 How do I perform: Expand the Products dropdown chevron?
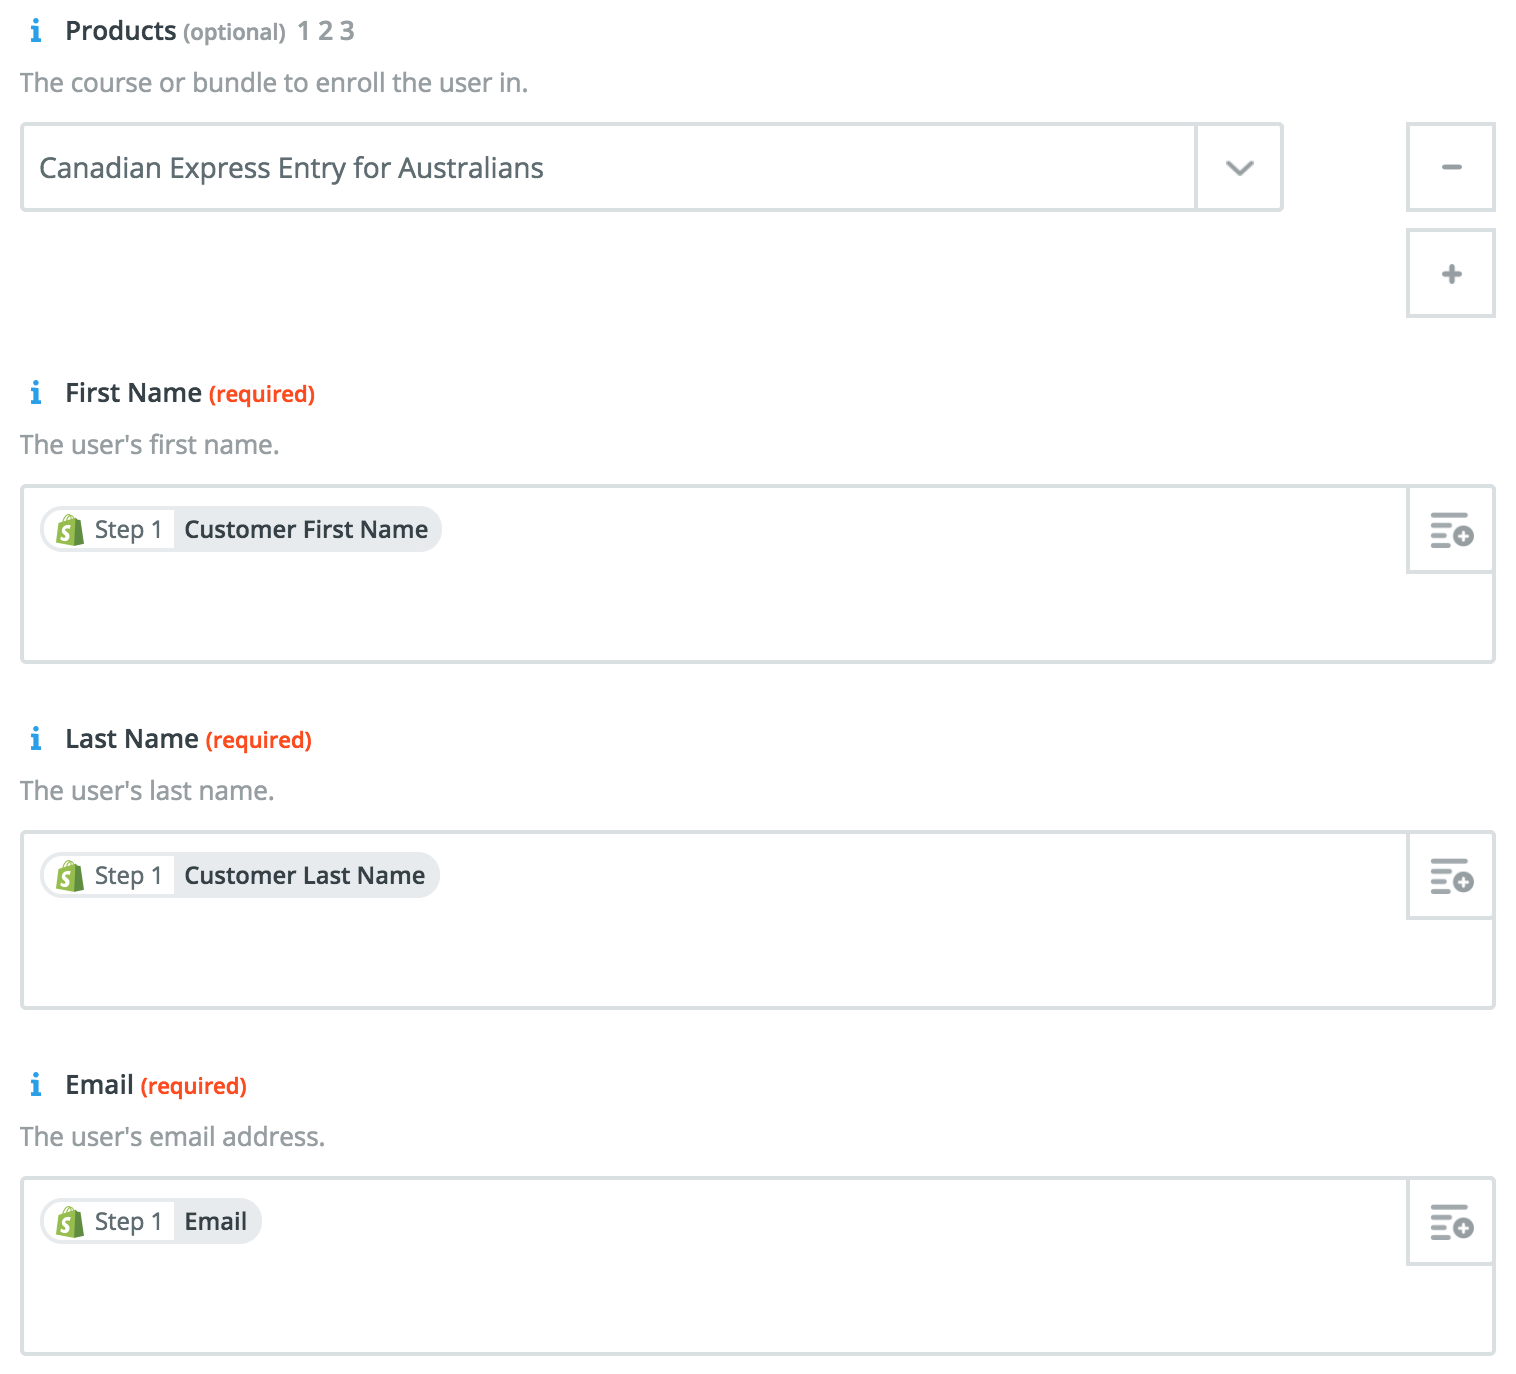click(1239, 168)
